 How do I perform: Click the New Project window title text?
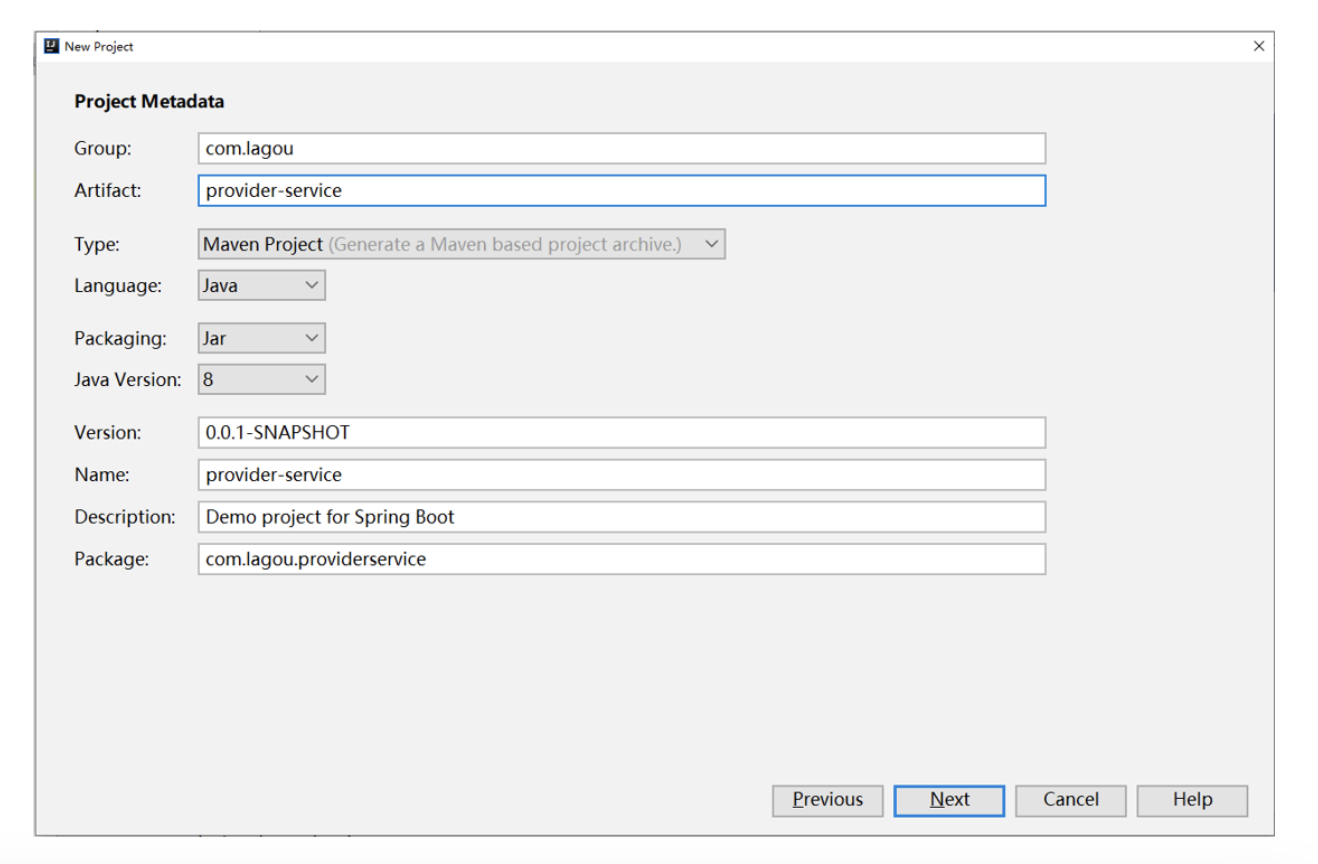99,47
